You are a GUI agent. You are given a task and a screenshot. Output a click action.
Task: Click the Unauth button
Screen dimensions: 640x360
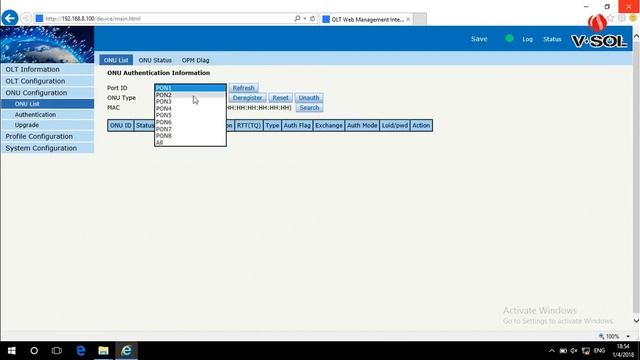309,98
